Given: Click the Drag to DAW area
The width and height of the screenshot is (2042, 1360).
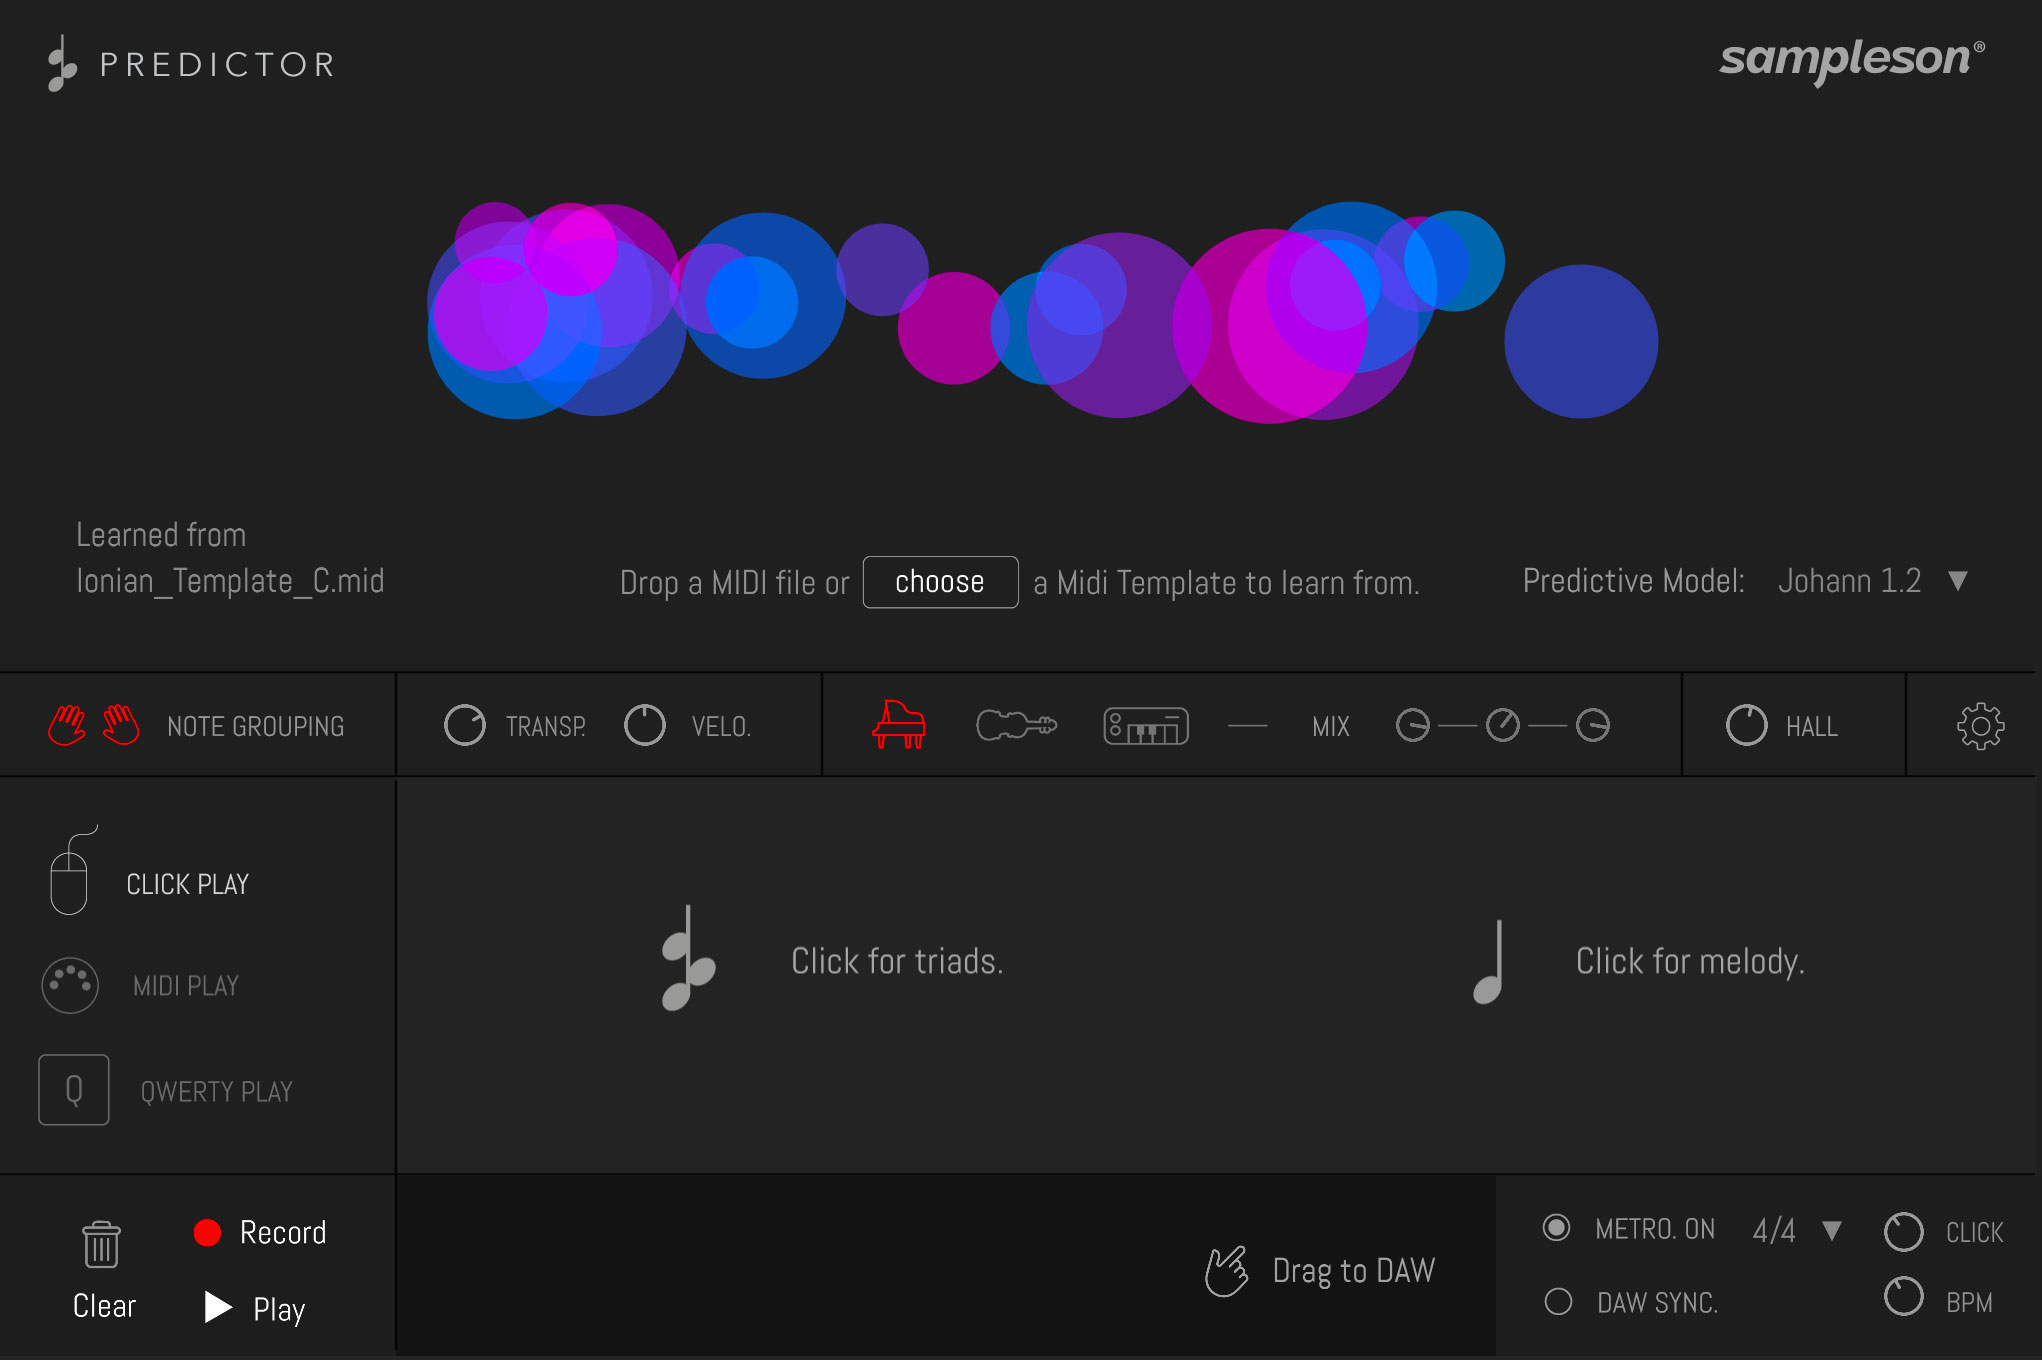Looking at the screenshot, I should (1320, 1271).
